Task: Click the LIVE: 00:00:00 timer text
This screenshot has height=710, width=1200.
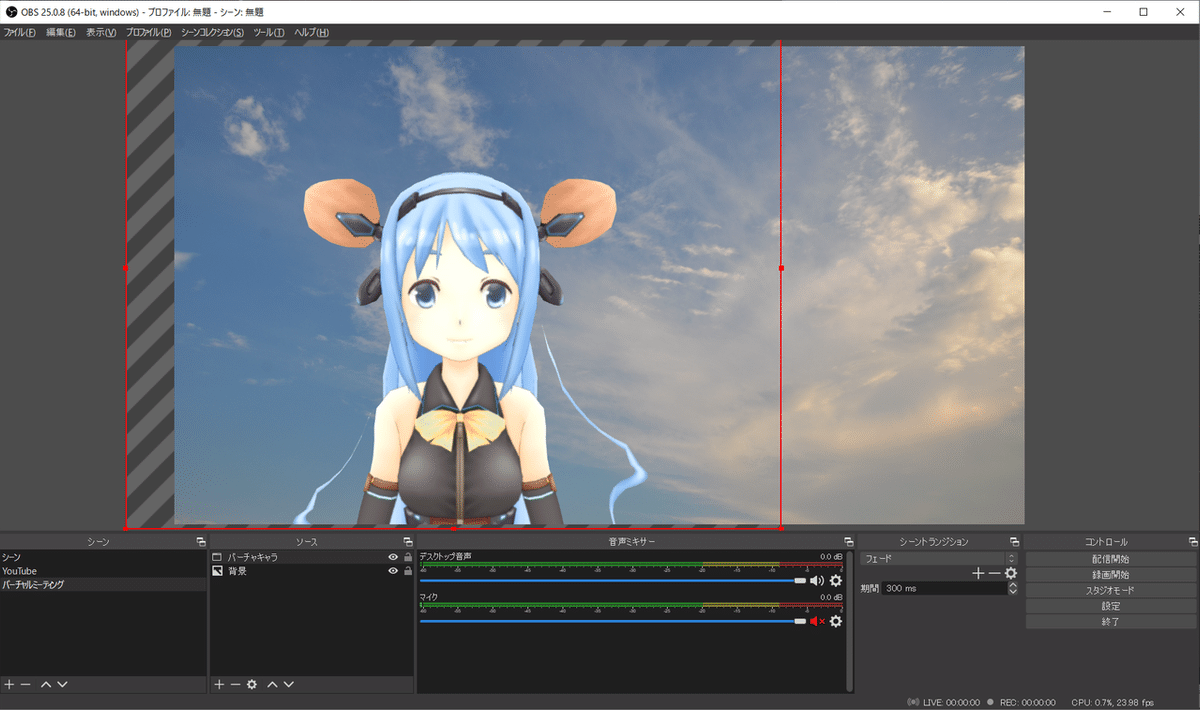Action: click(951, 702)
